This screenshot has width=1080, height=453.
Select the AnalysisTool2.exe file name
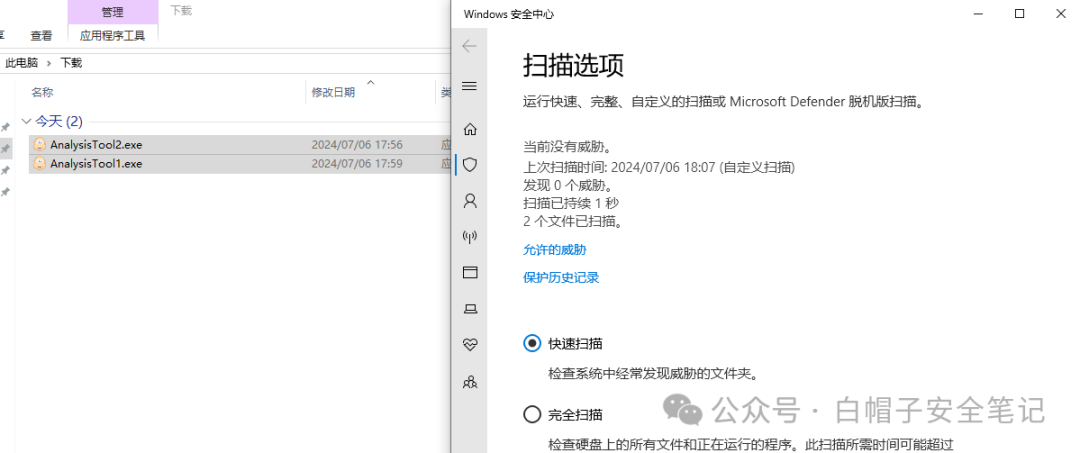[x=96, y=145]
